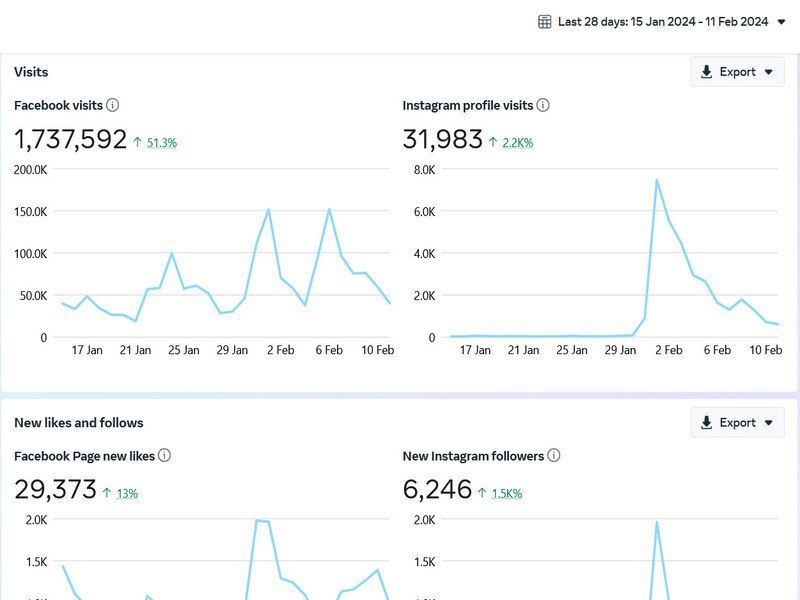Click the Facebook visits peak near 25 Jan
Screen dimensions: 800x600
[x=172, y=254]
